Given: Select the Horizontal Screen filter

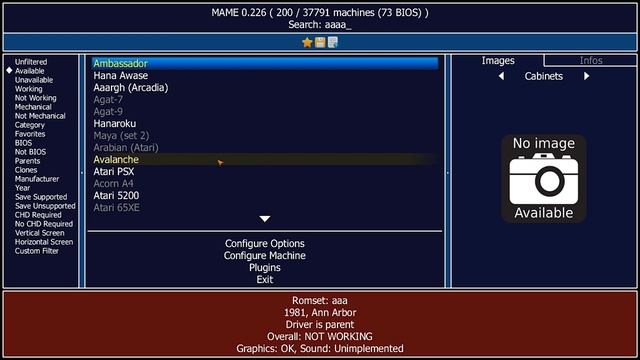Looking at the screenshot, I should (44, 242).
